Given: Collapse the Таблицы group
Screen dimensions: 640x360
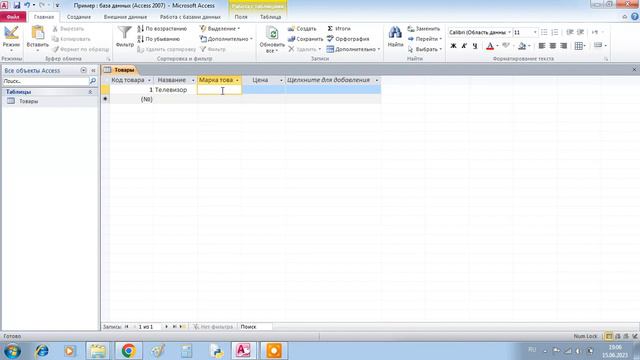Looking at the screenshot, I should tap(90, 92).
